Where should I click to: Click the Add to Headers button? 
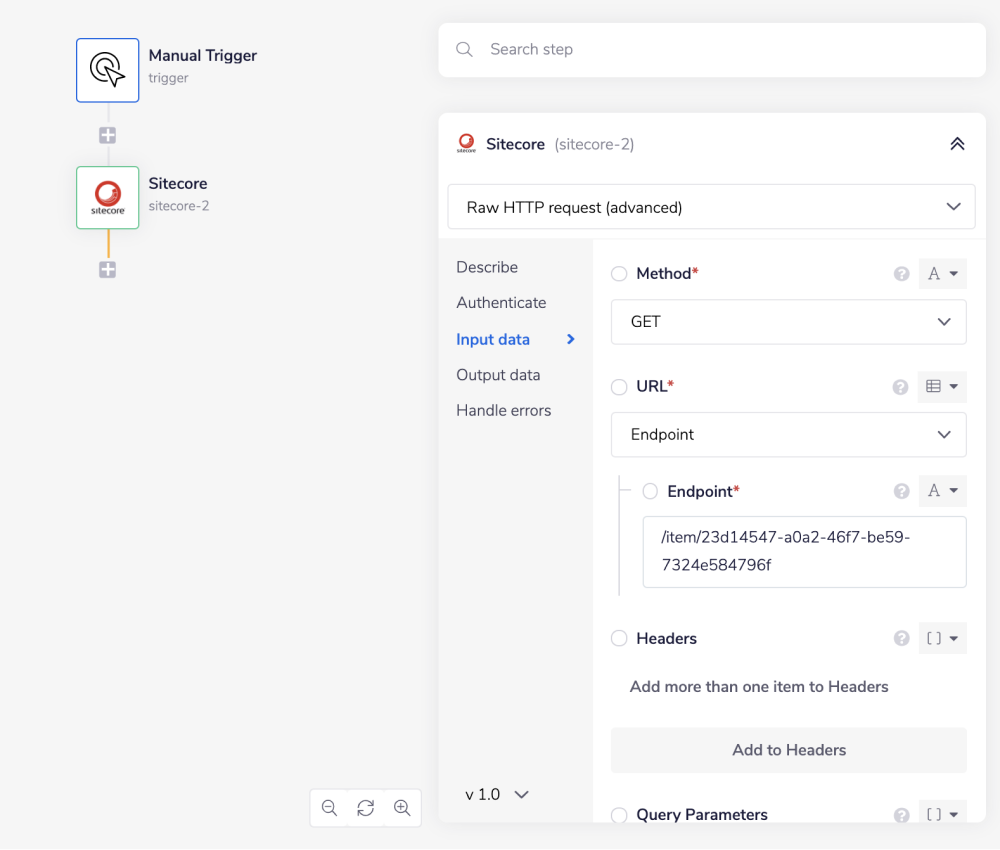788,750
